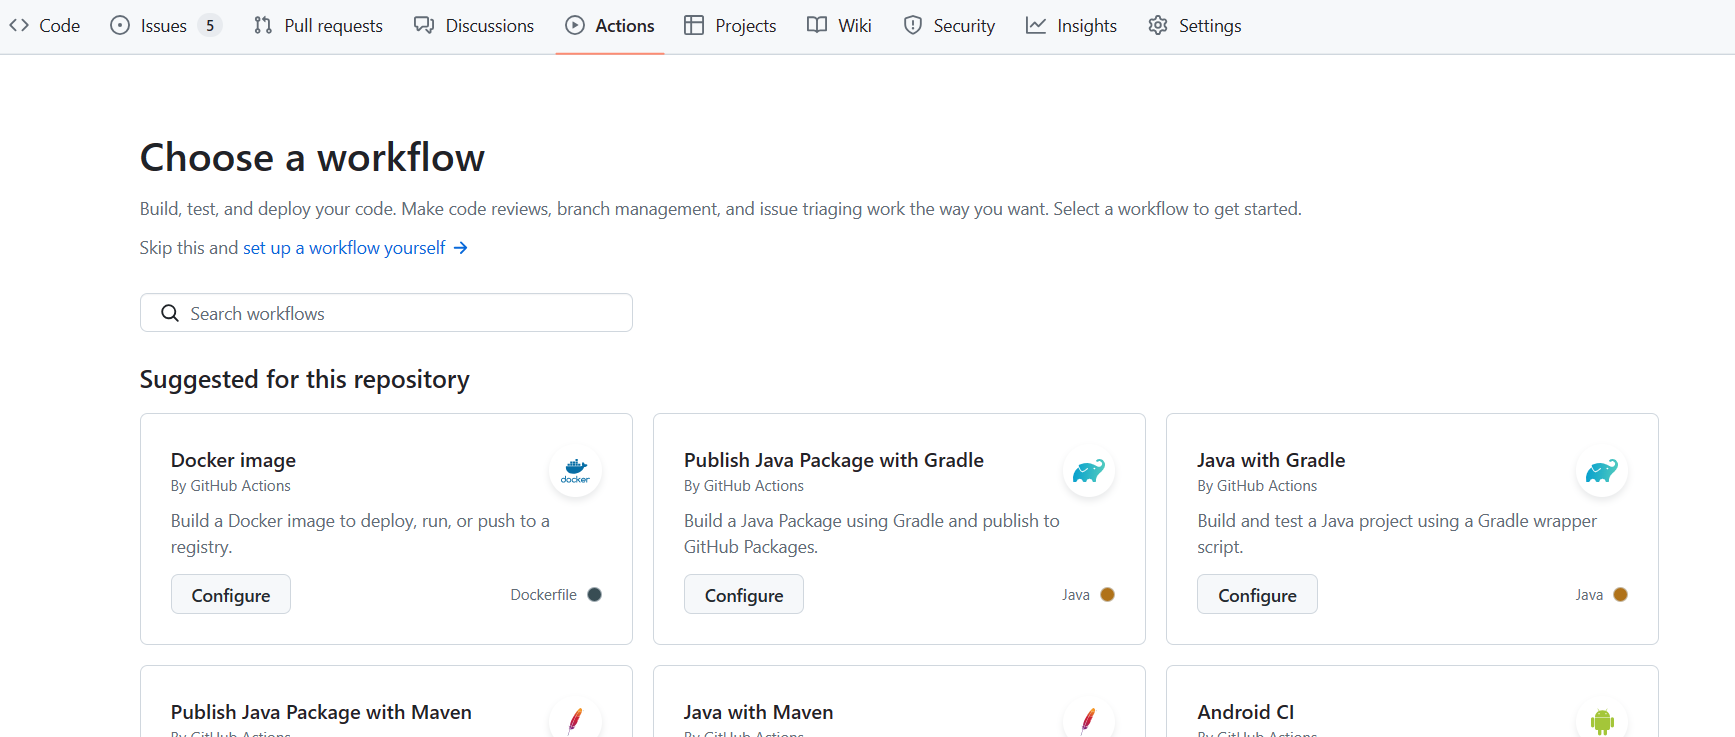
Task: Click Maven feather icon on Java with Maven card
Action: 1088,720
